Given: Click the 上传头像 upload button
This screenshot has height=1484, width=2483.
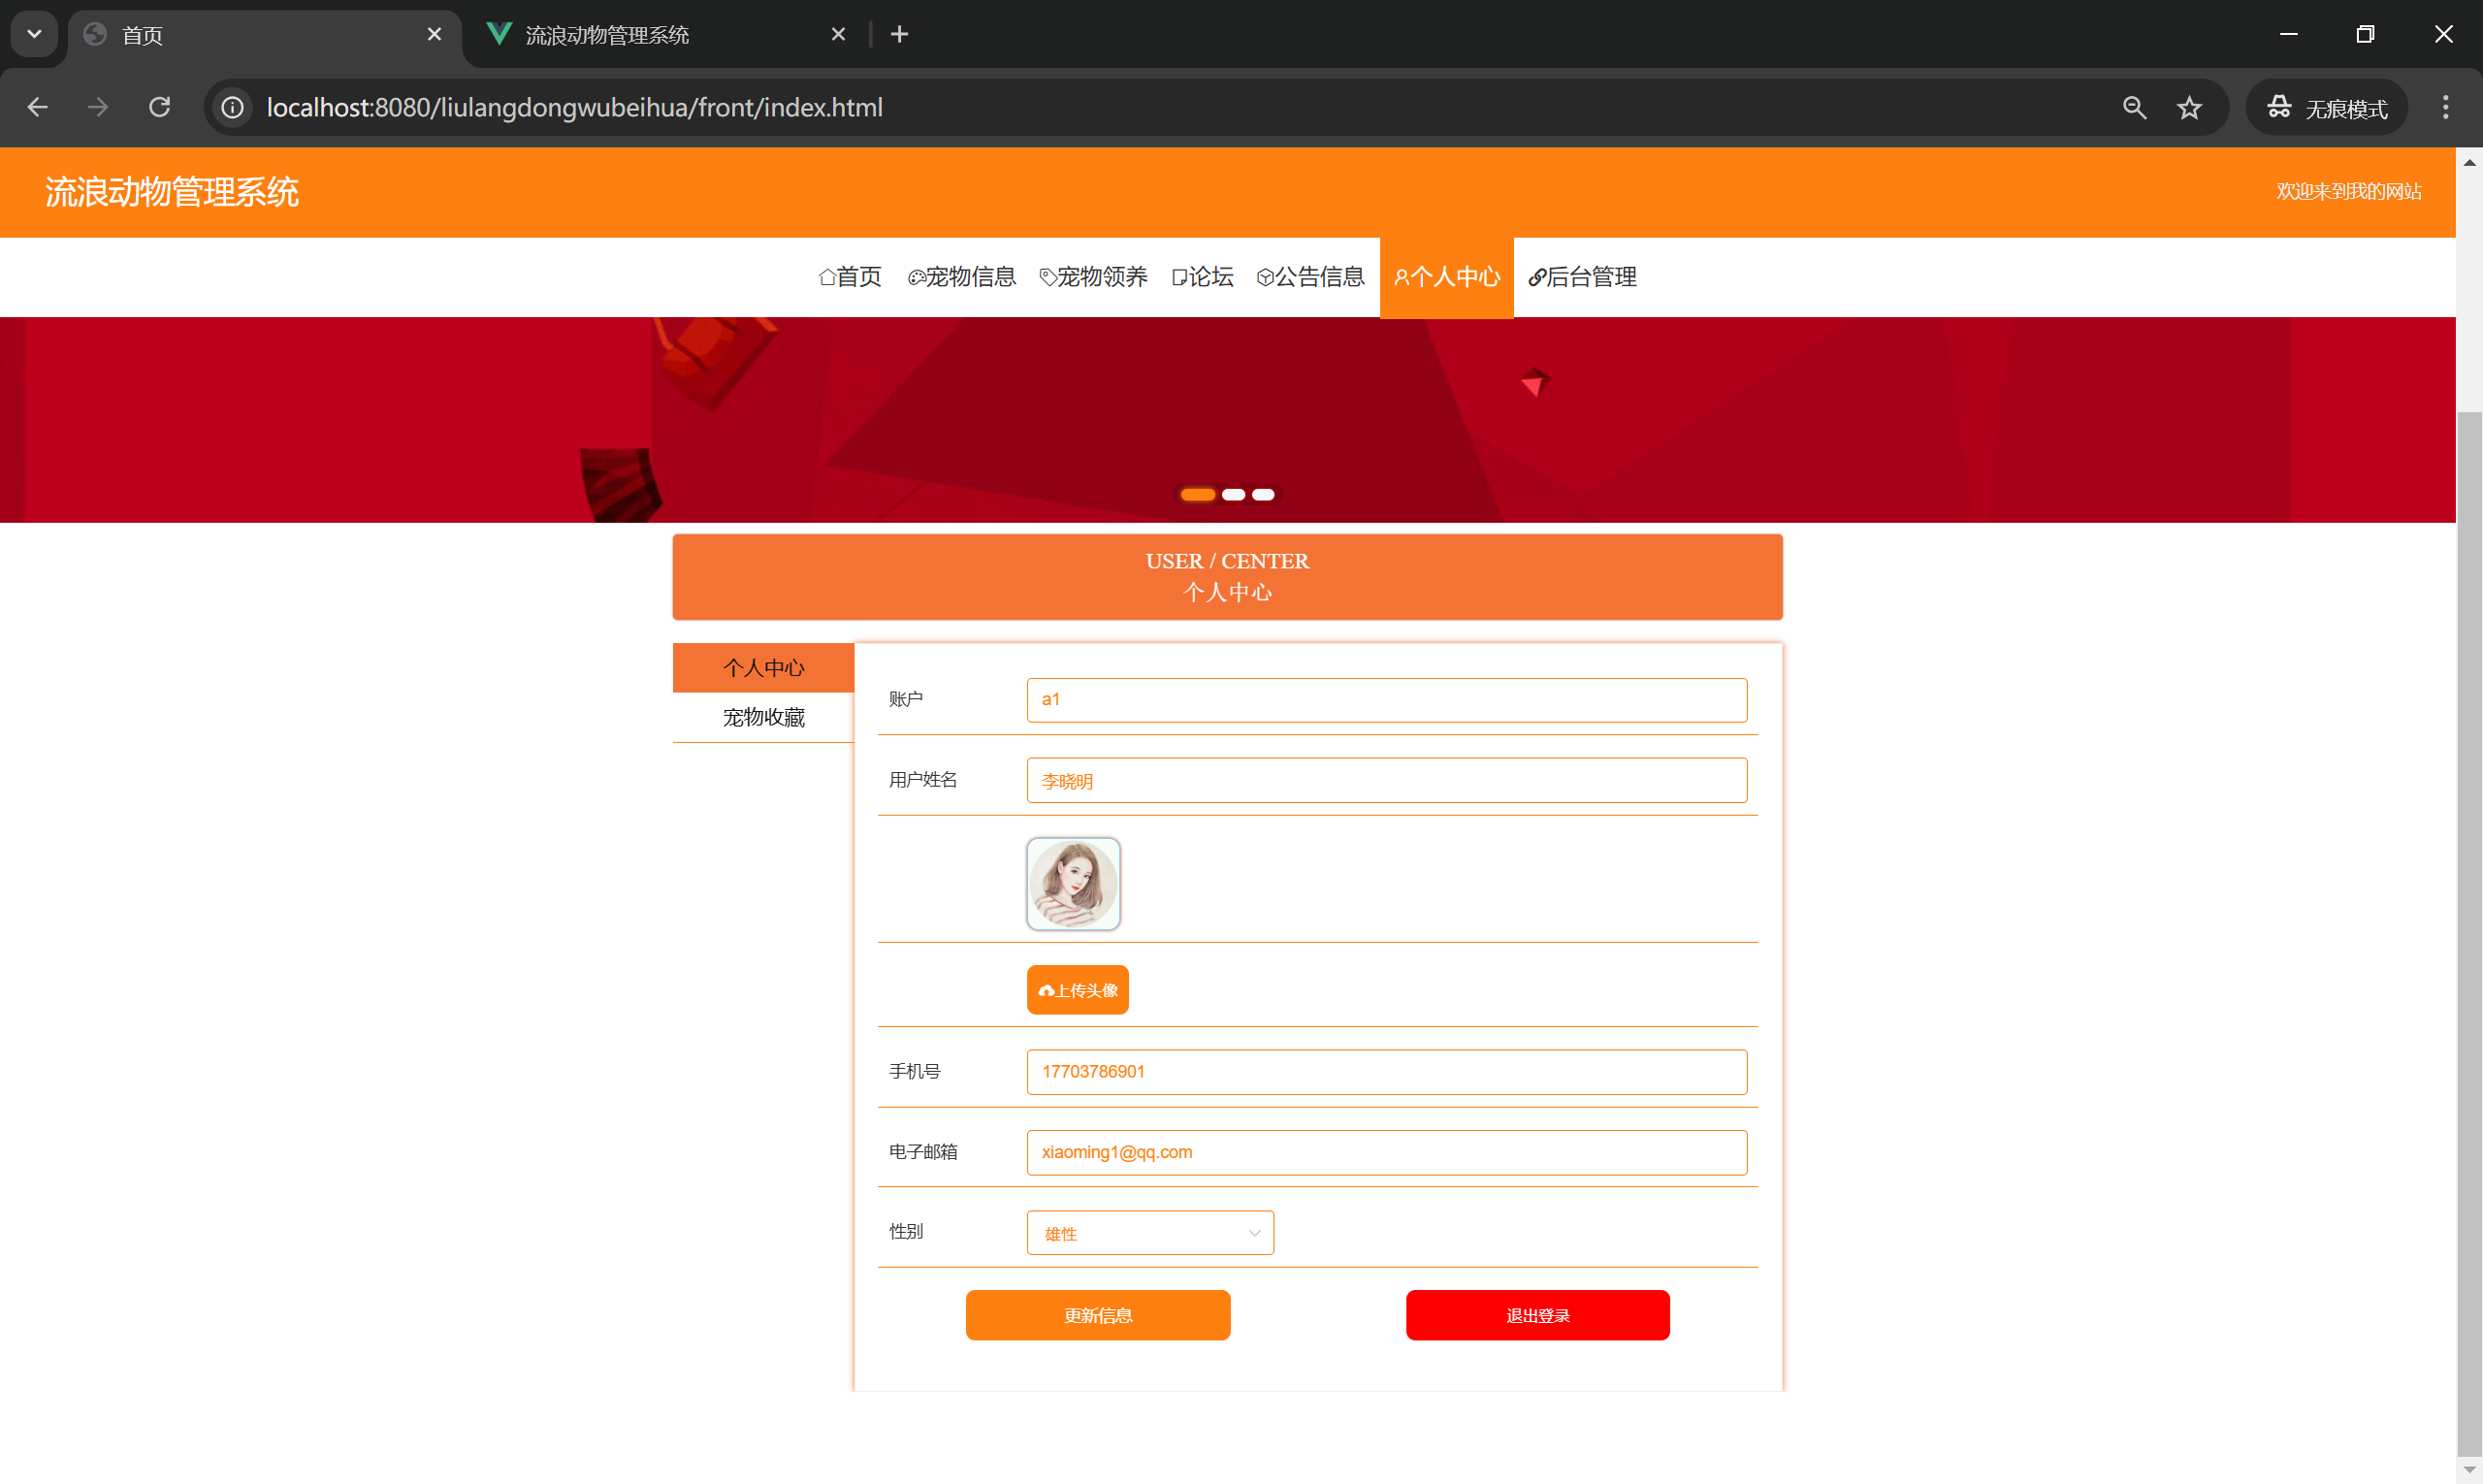Looking at the screenshot, I should tap(1077, 989).
